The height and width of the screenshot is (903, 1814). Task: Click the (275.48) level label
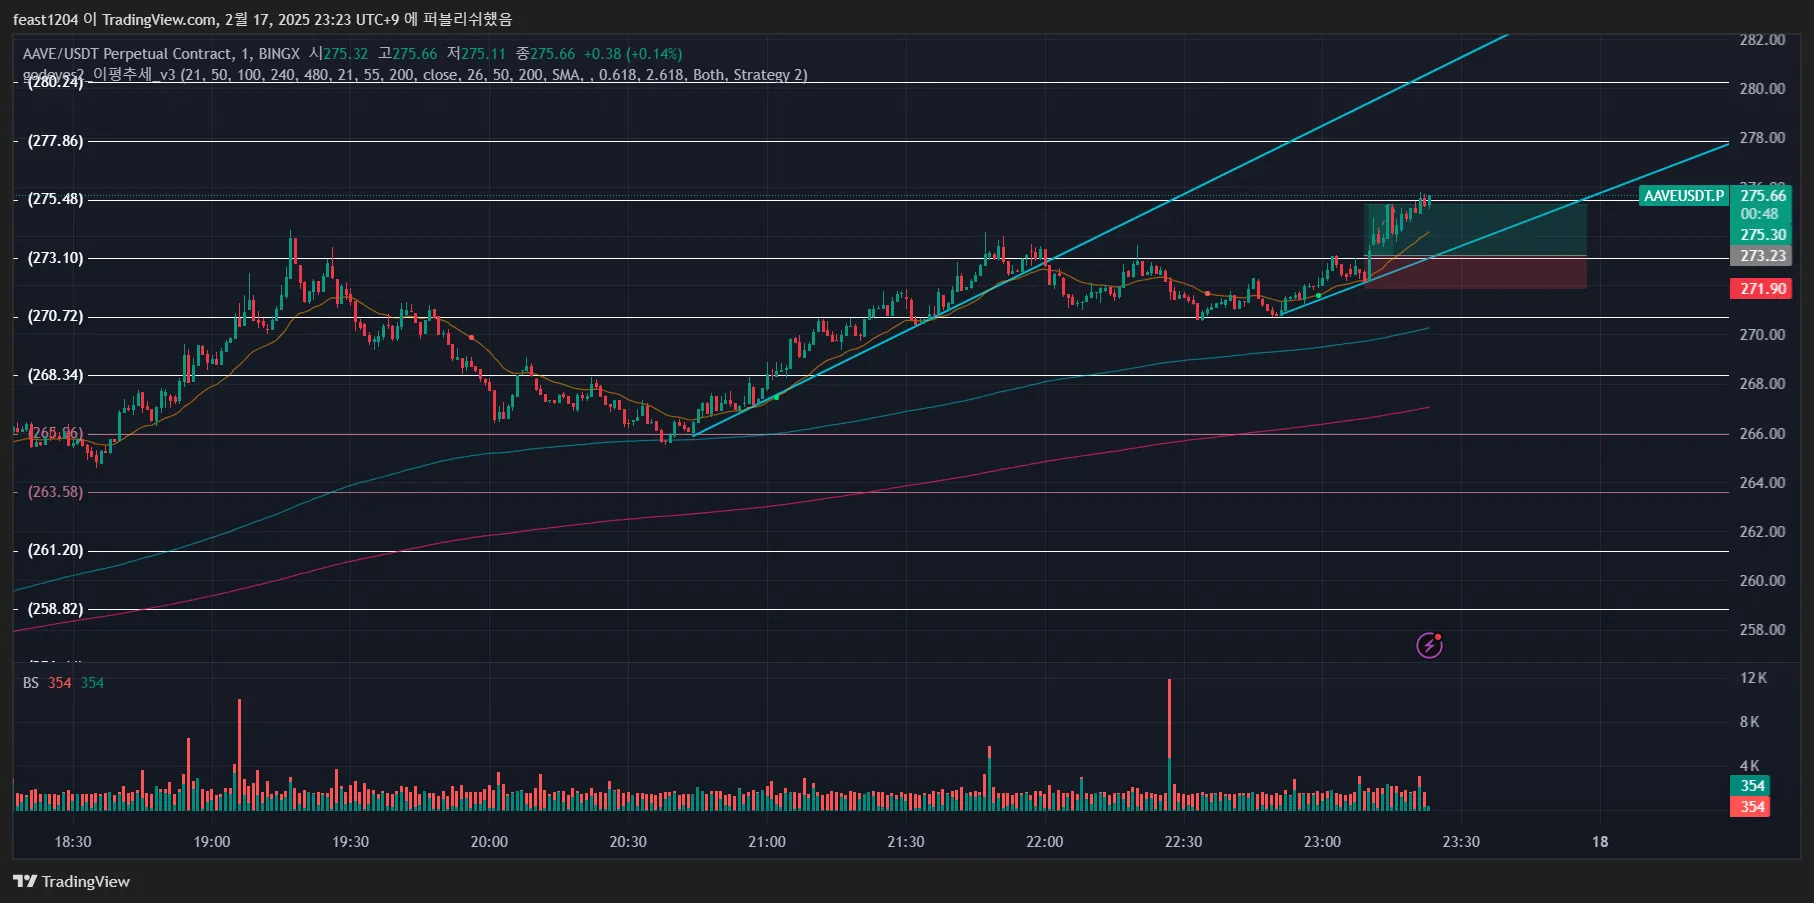[x=55, y=199]
